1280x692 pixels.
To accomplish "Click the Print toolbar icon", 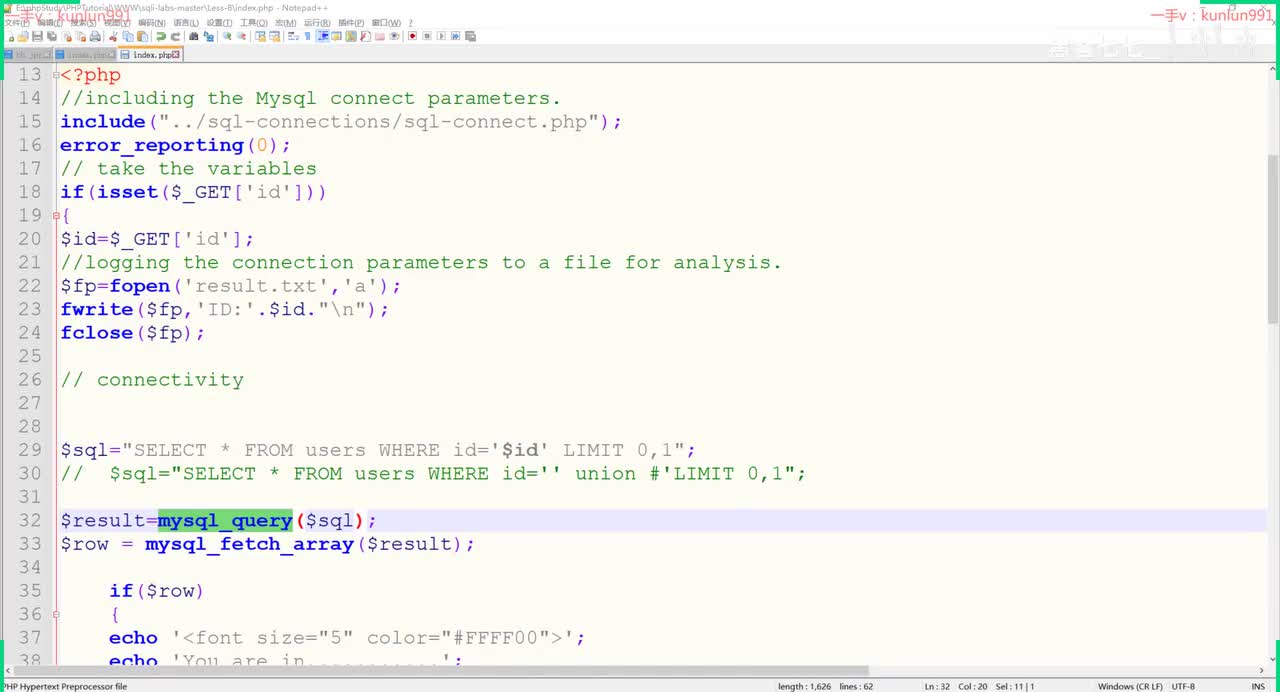I will click(x=95, y=36).
